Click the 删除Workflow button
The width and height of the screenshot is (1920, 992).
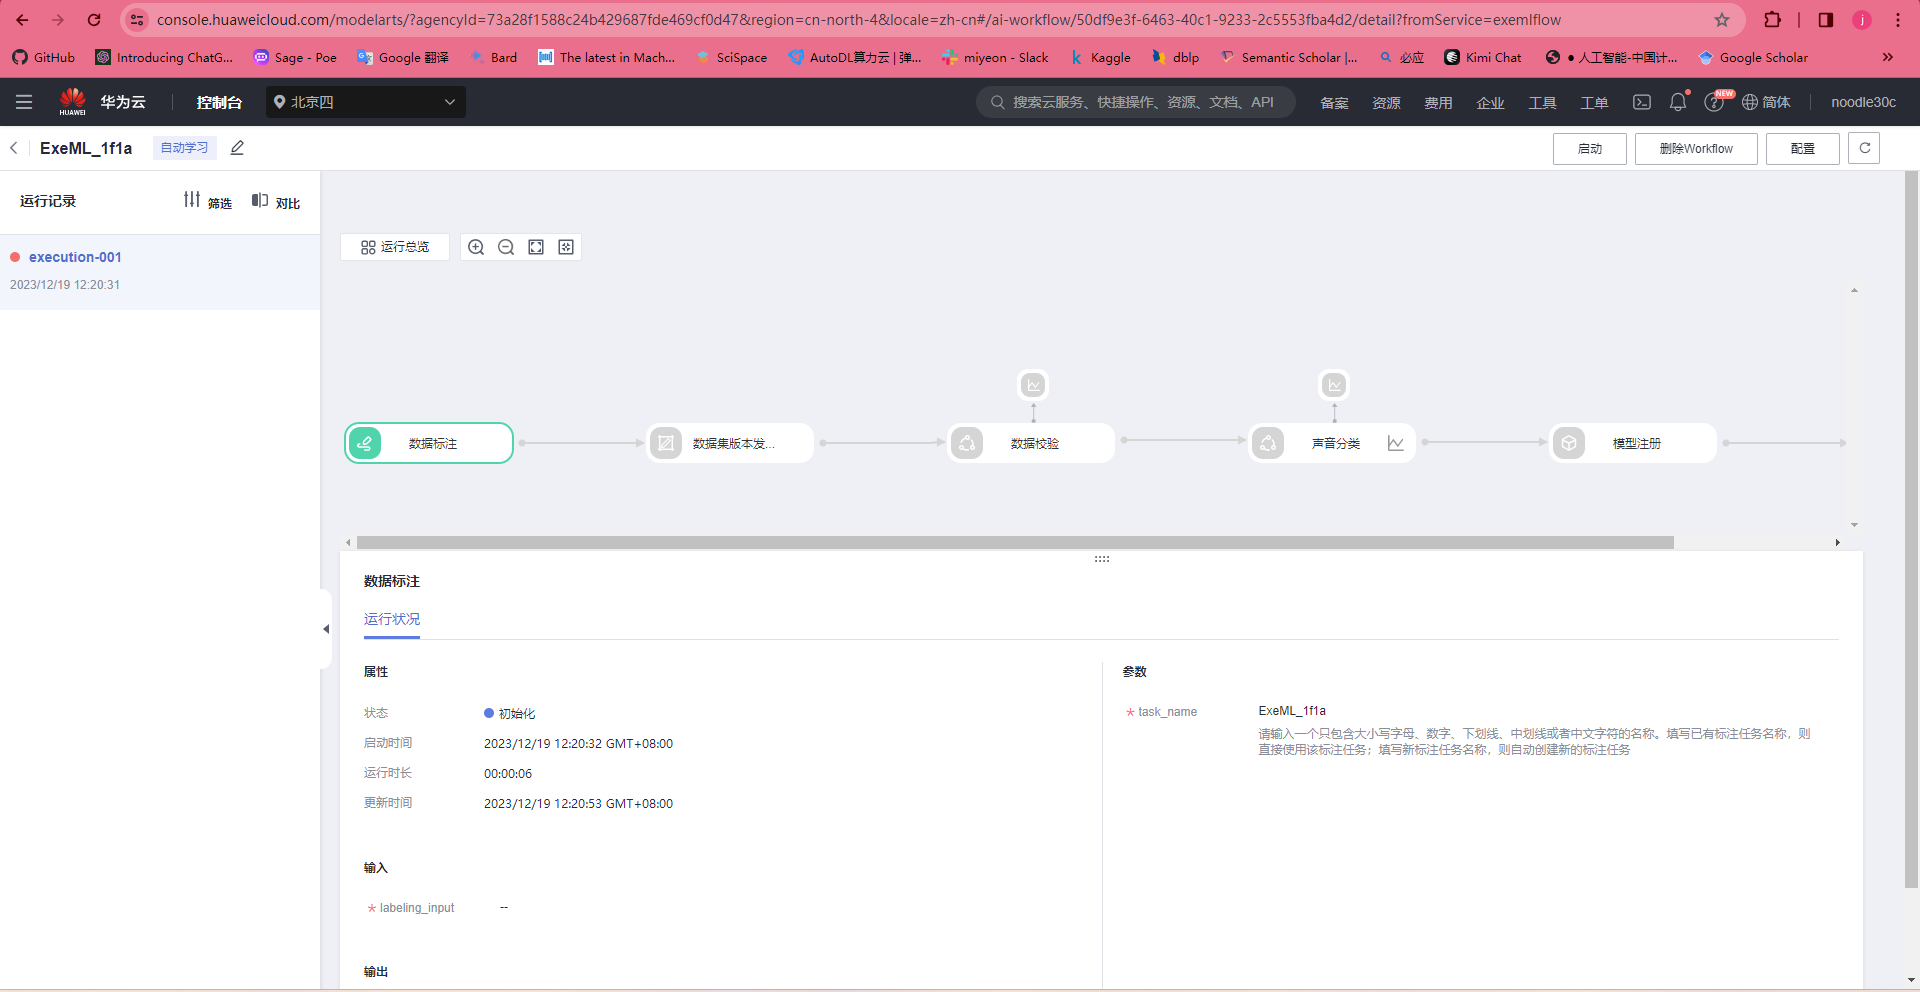1696,149
